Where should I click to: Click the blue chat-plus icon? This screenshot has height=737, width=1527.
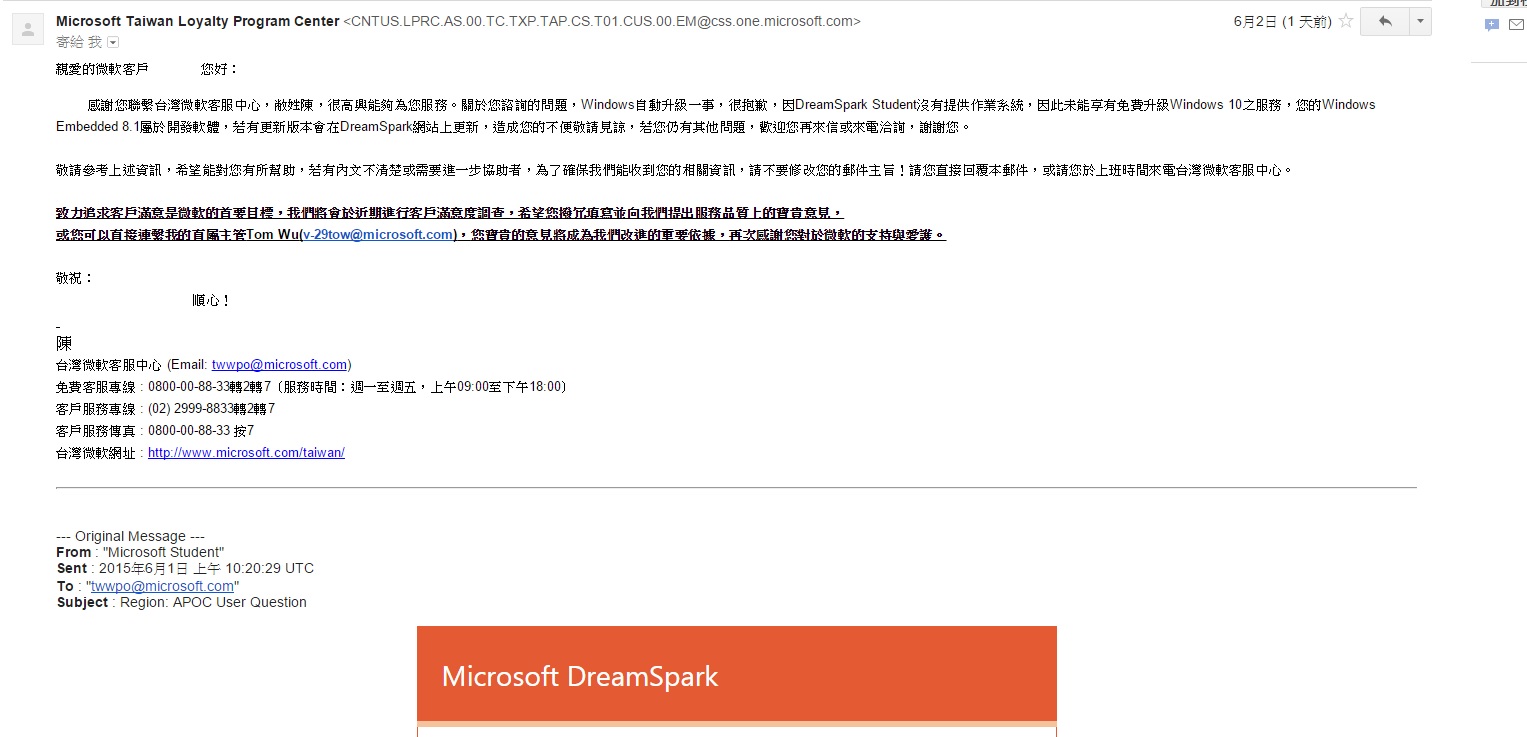1492,25
